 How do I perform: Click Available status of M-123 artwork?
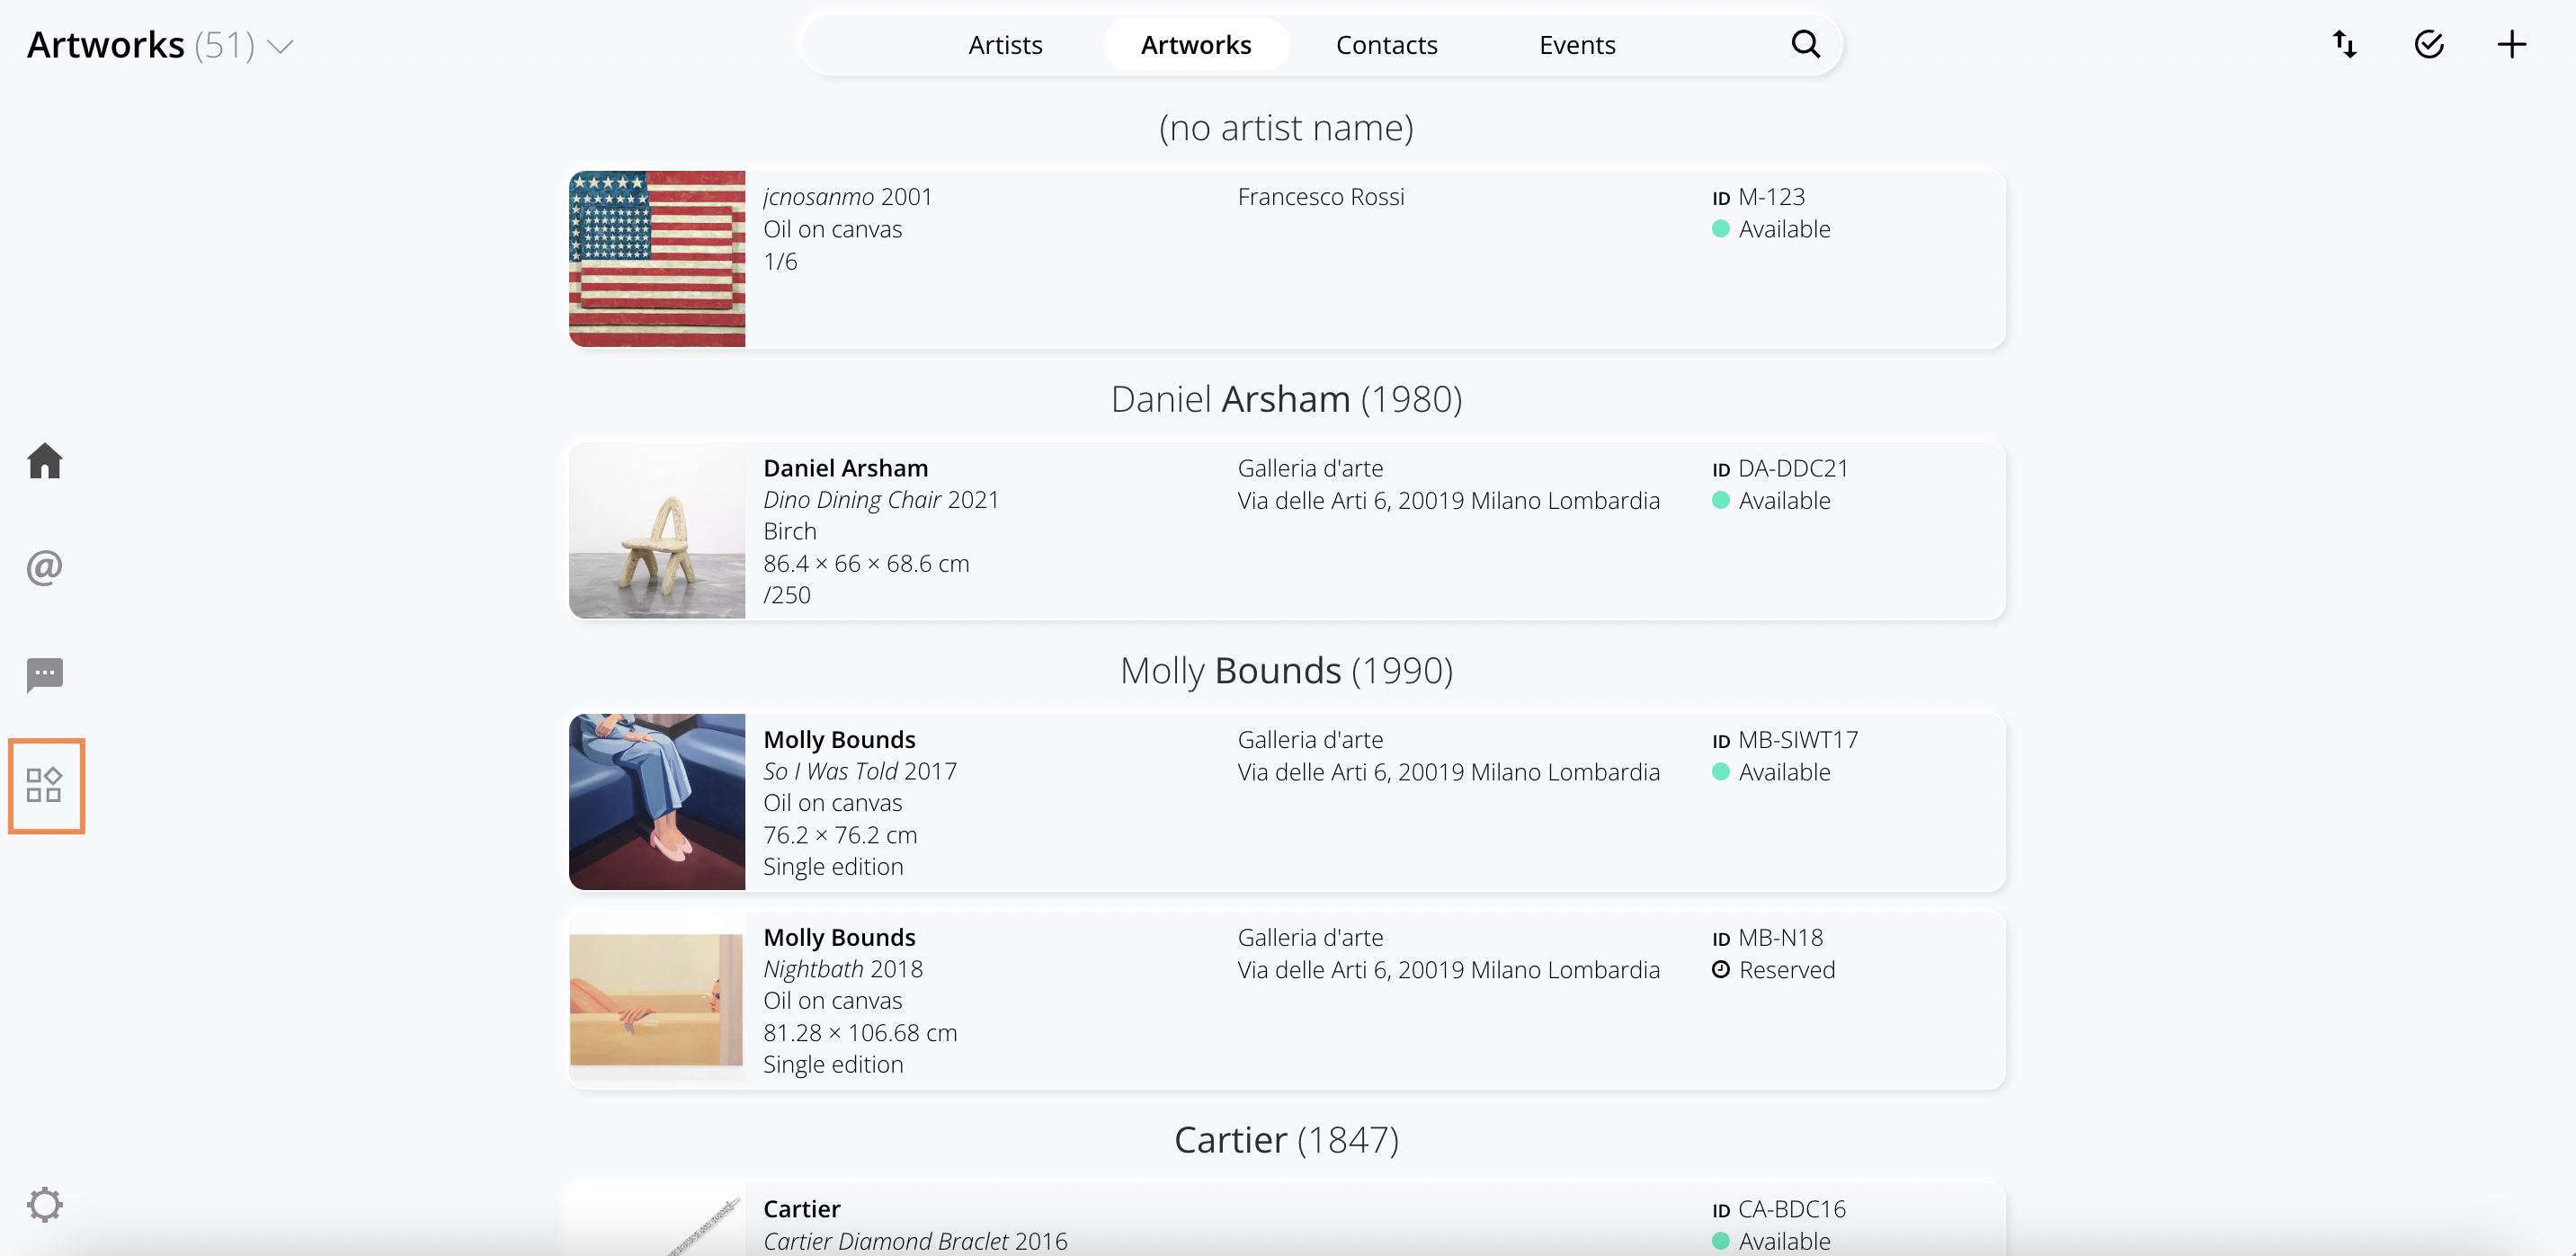tap(1772, 229)
